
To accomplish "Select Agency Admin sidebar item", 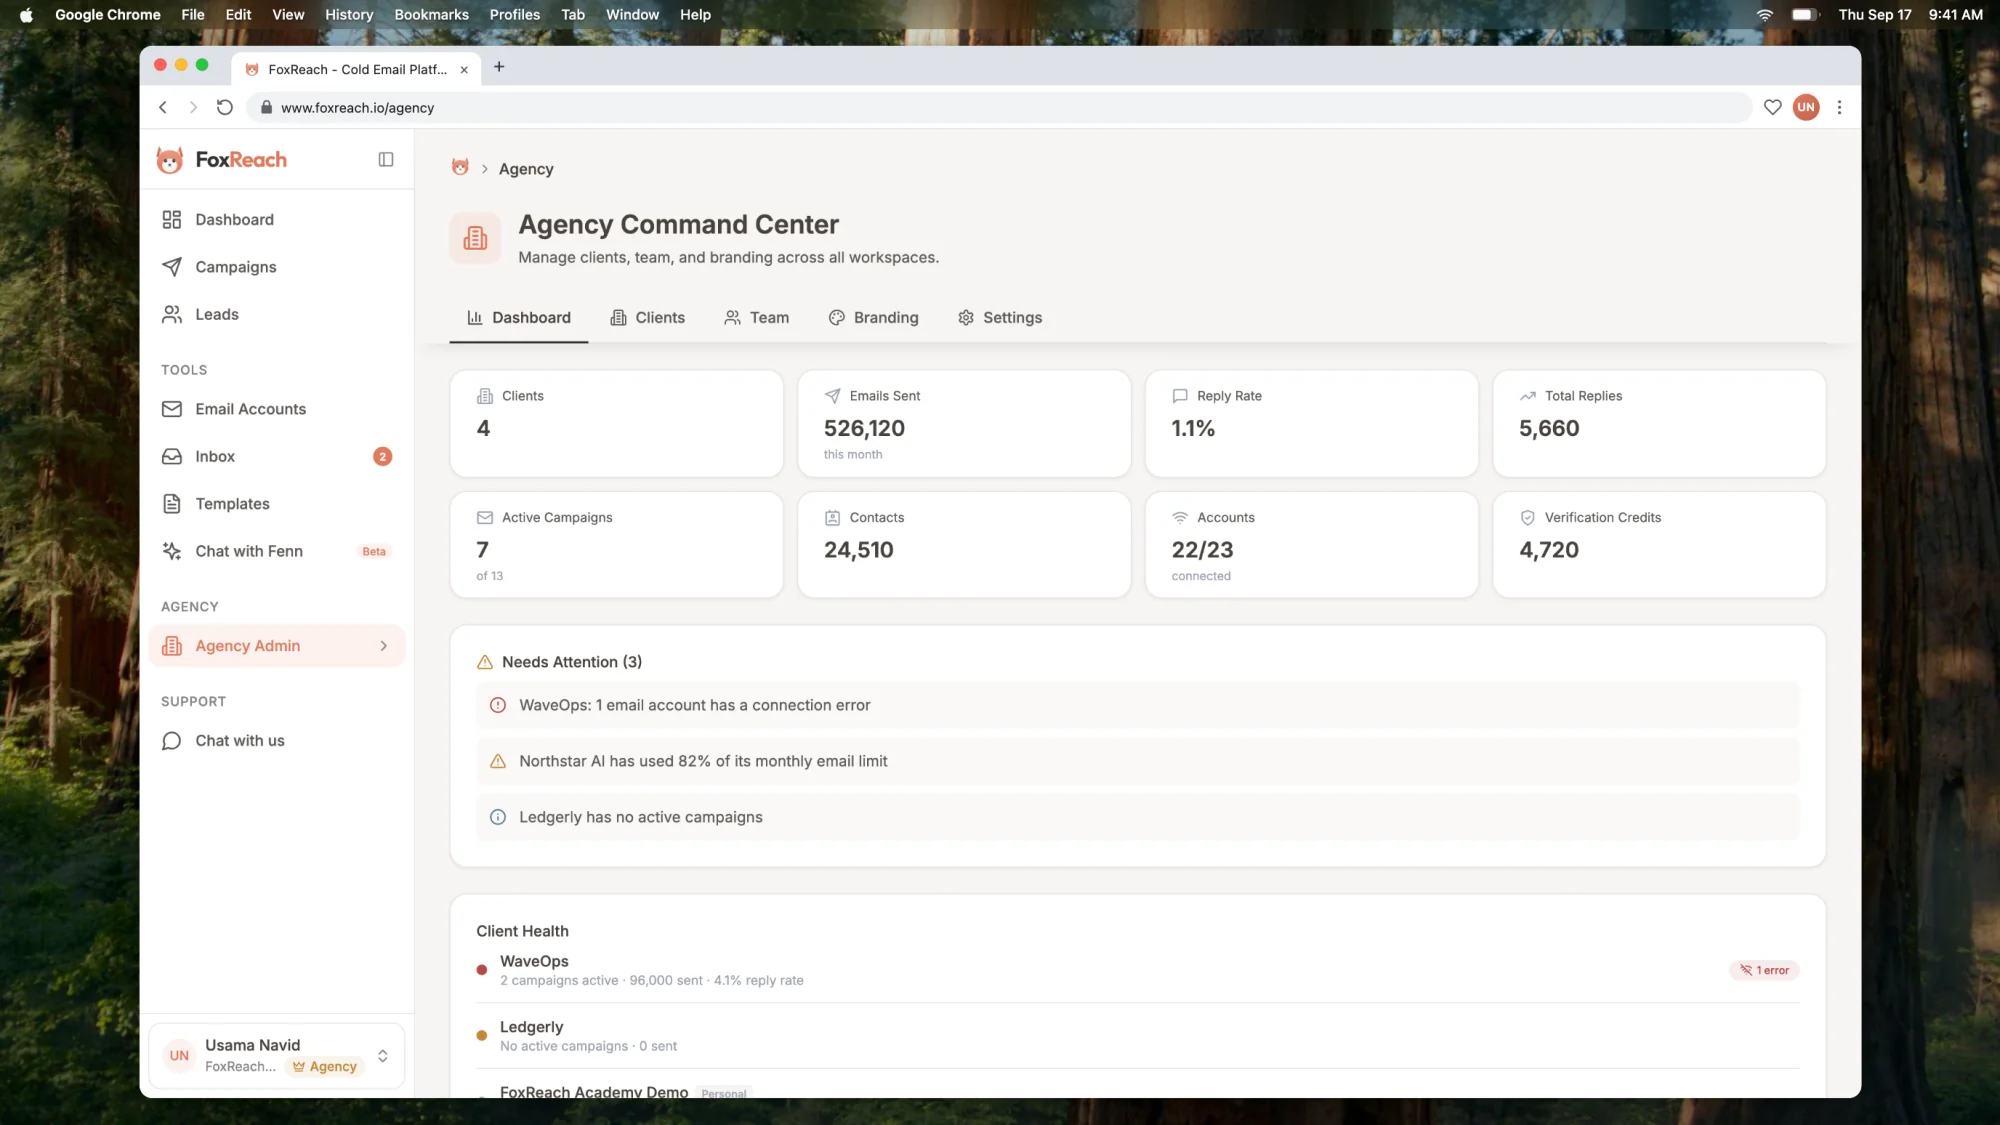I will click(277, 646).
